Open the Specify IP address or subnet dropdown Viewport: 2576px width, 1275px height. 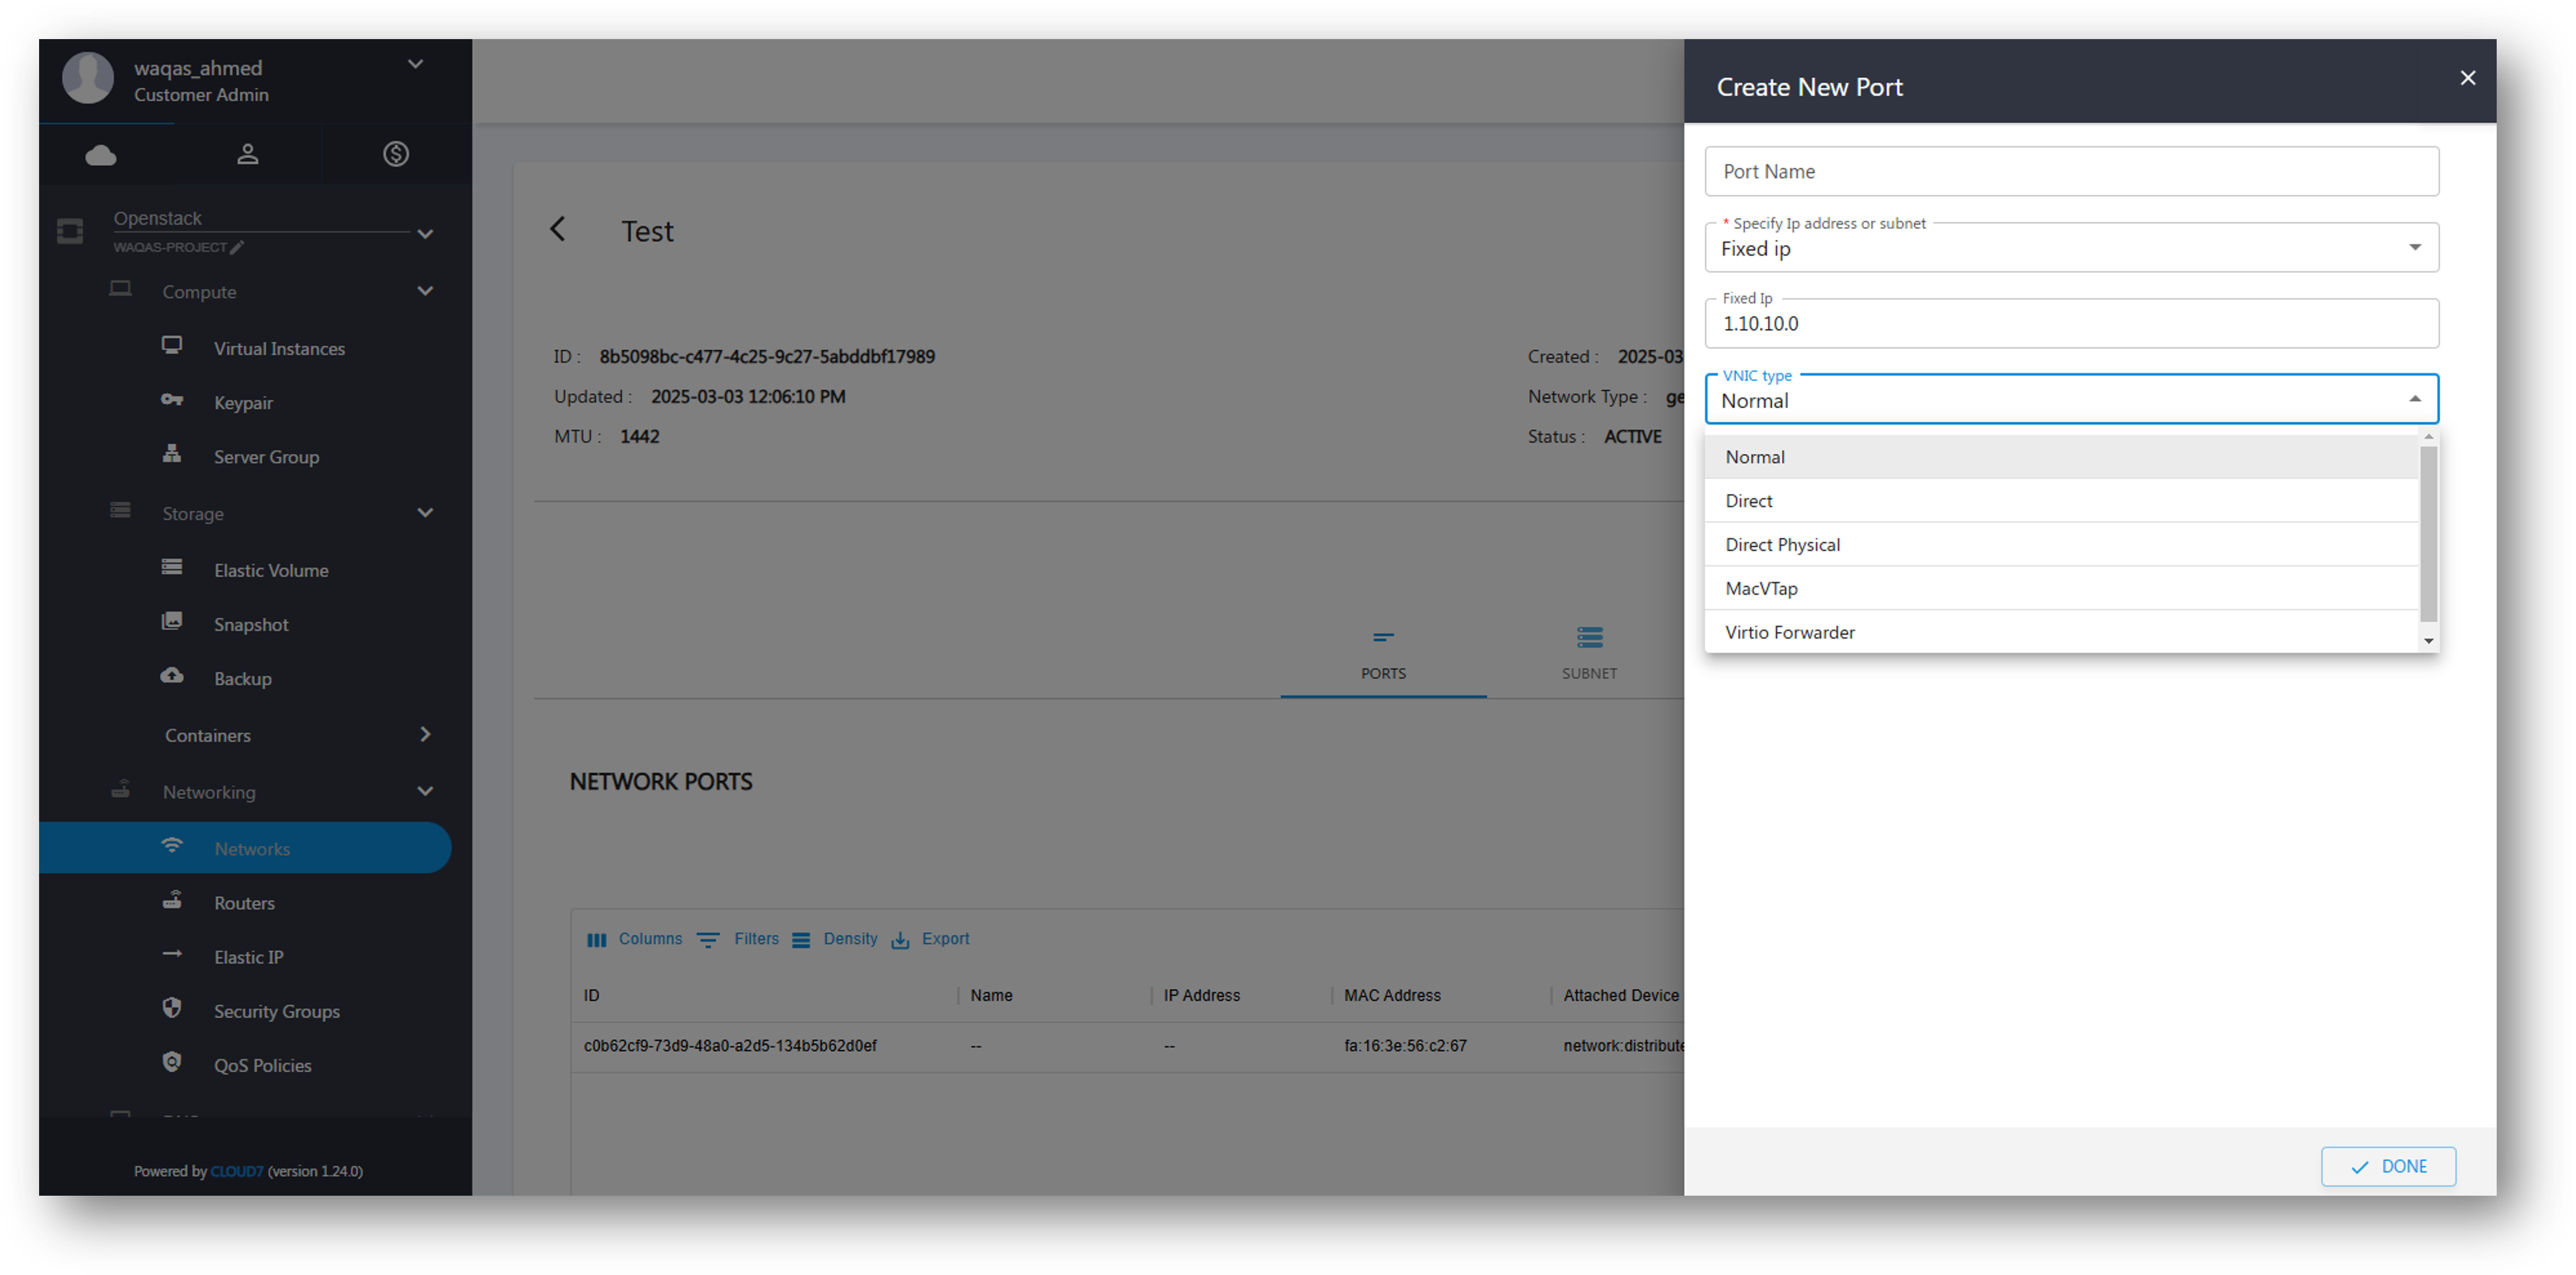click(x=2070, y=248)
